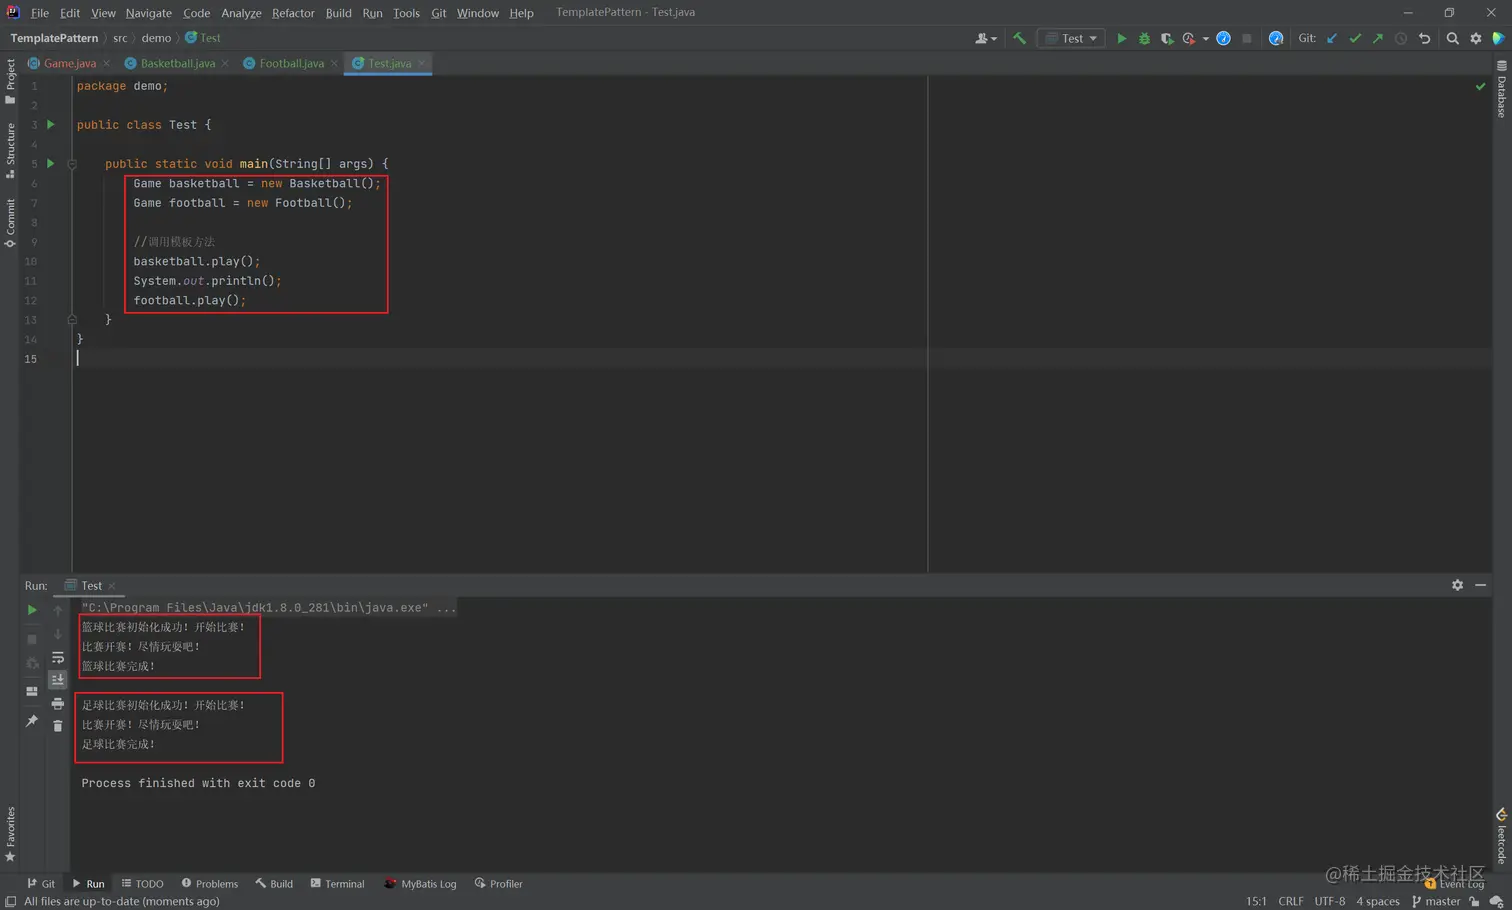Run Test with coverage shield icon

pyautogui.click(x=1166, y=38)
